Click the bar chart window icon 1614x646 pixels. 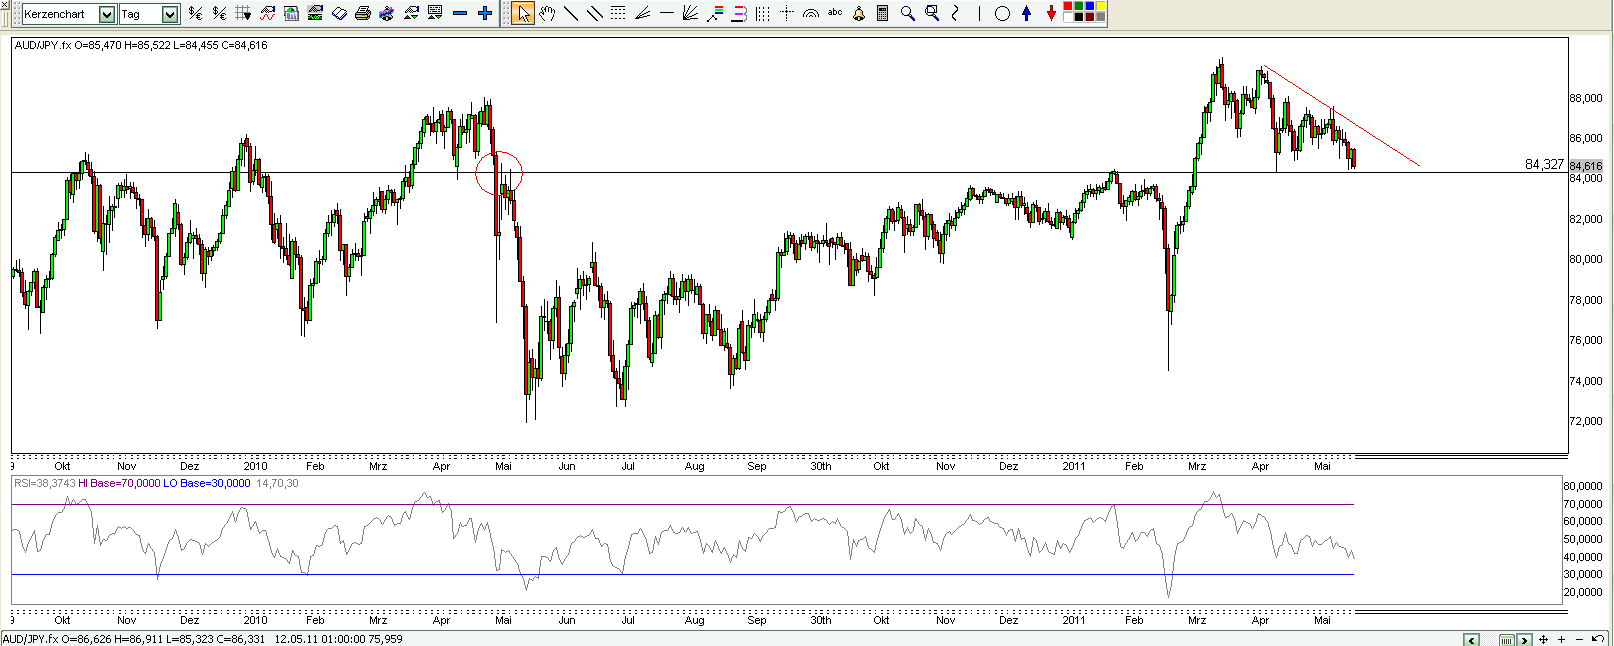291,14
